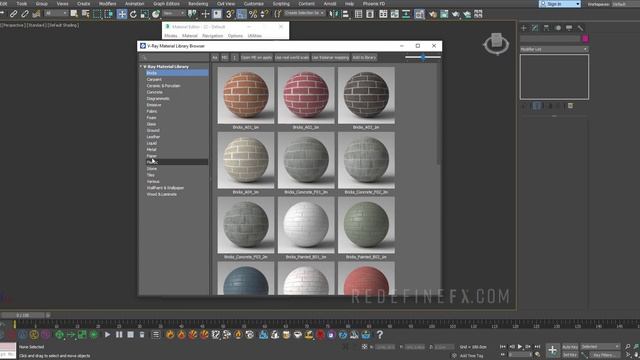The image size is (640, 360).
Task: Activate the Select Object tool
Action: [x=74, y=14]
